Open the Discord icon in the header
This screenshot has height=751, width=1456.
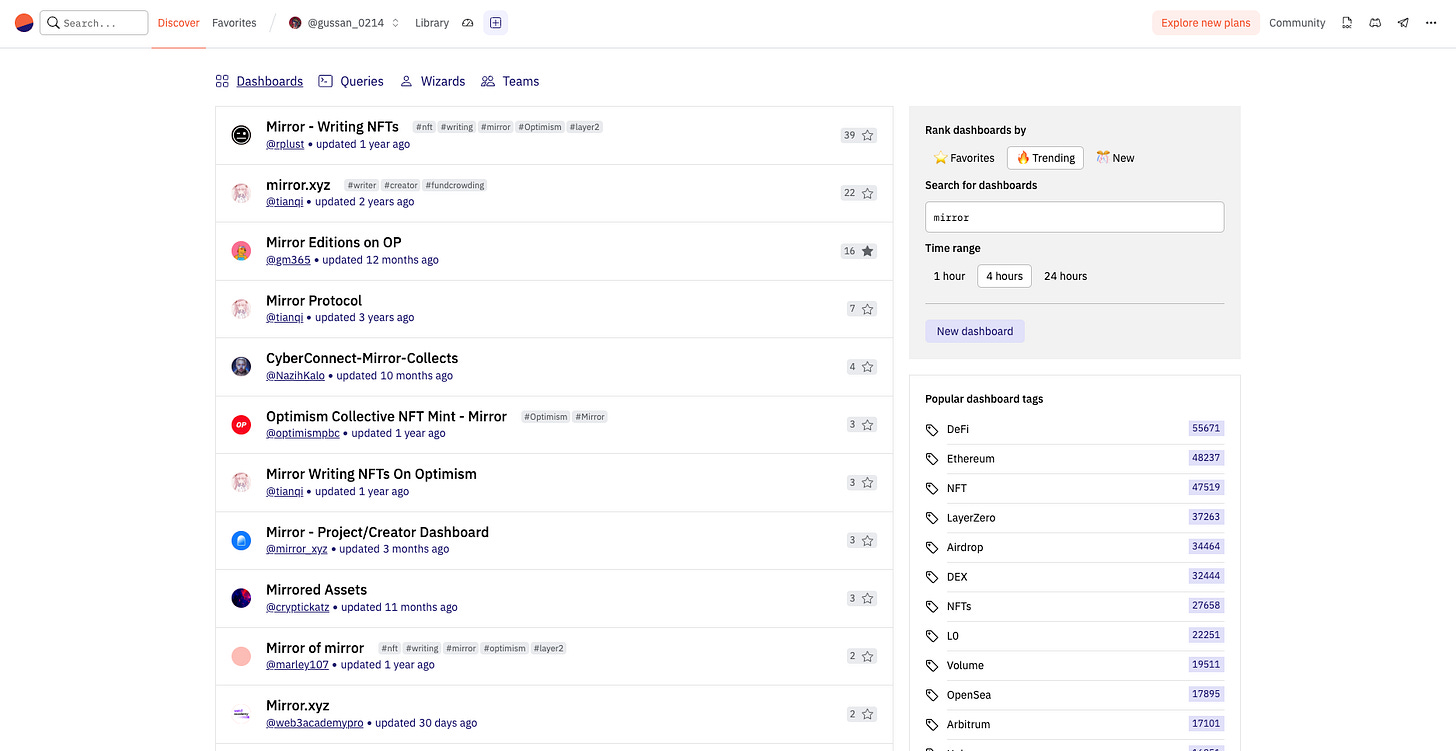pyautogui.click(x=1375, y=23)
